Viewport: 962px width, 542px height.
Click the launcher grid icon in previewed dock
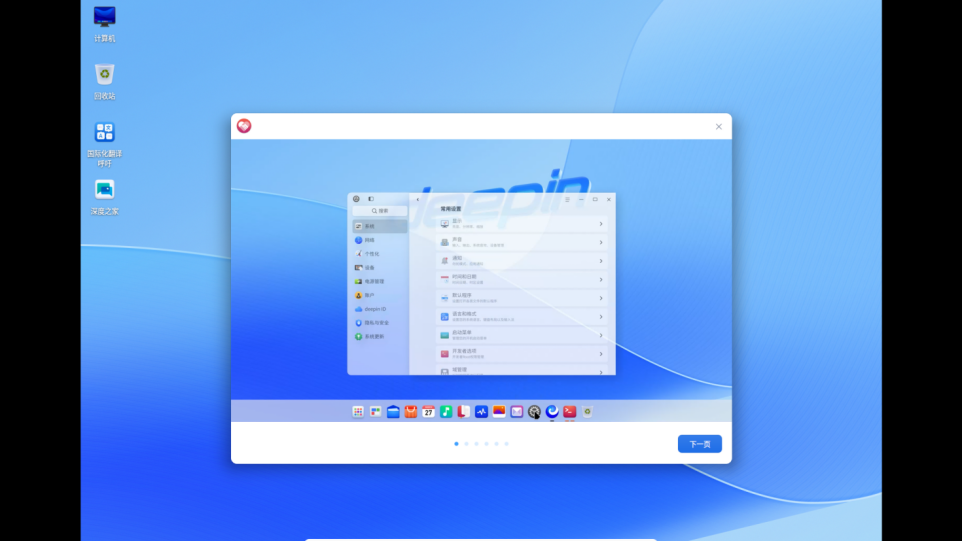coord(358,412)
